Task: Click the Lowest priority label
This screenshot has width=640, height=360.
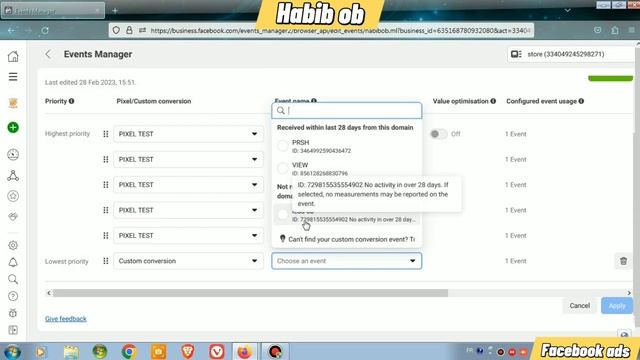Action: tap(67, 261)
